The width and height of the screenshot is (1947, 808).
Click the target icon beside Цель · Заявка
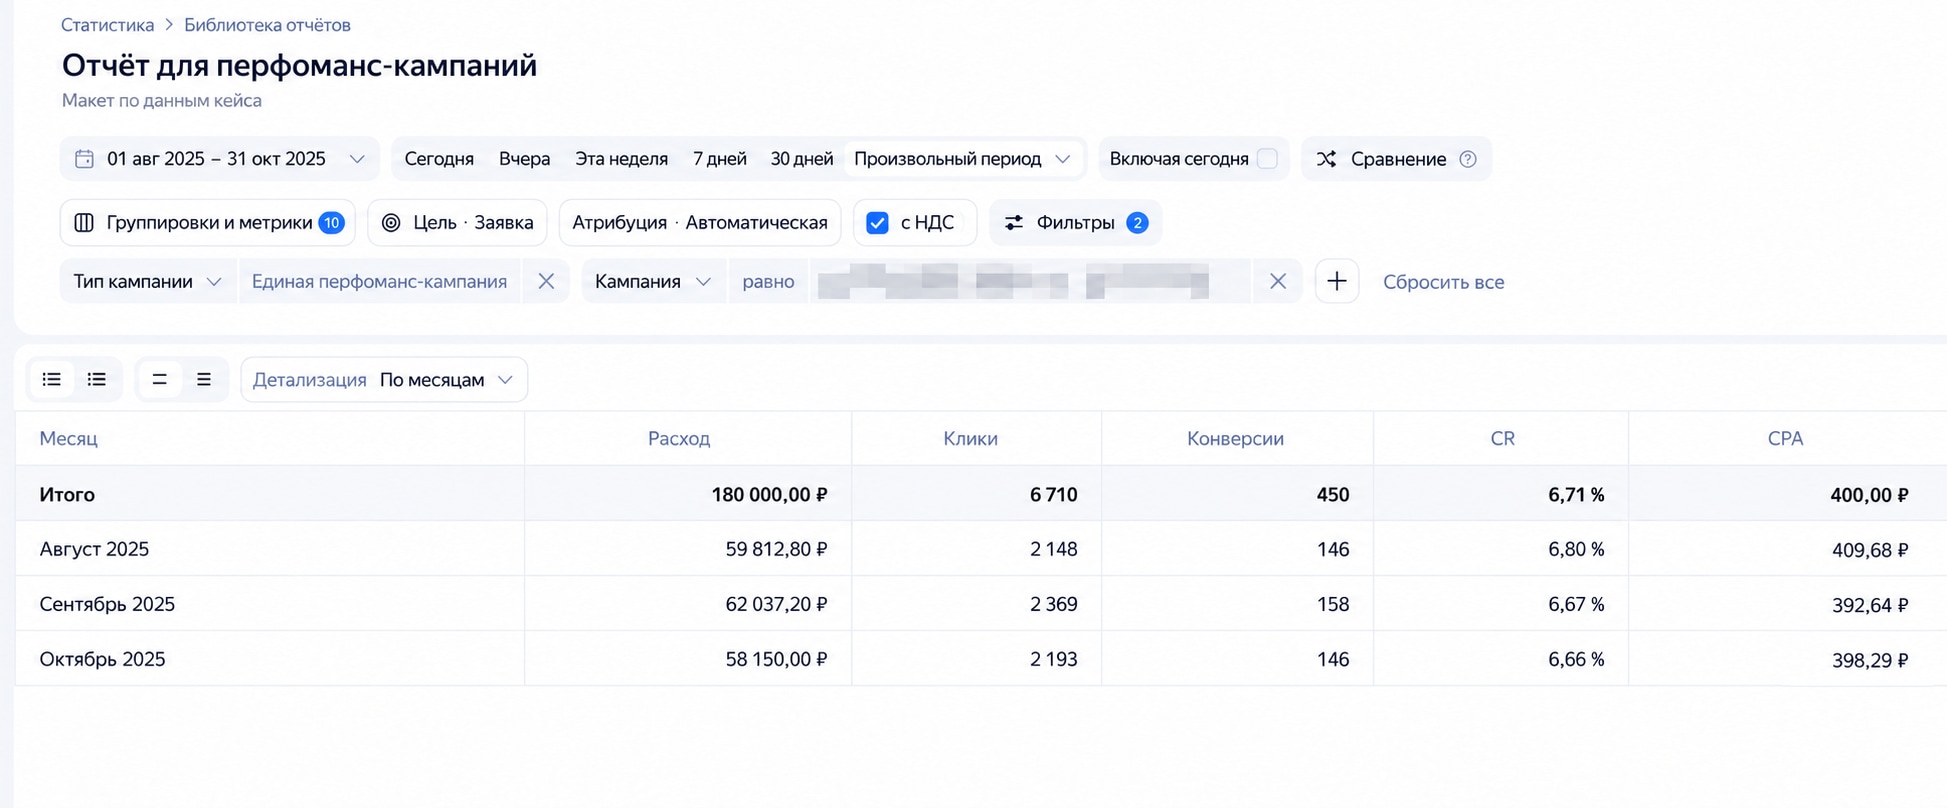(392, 223)
